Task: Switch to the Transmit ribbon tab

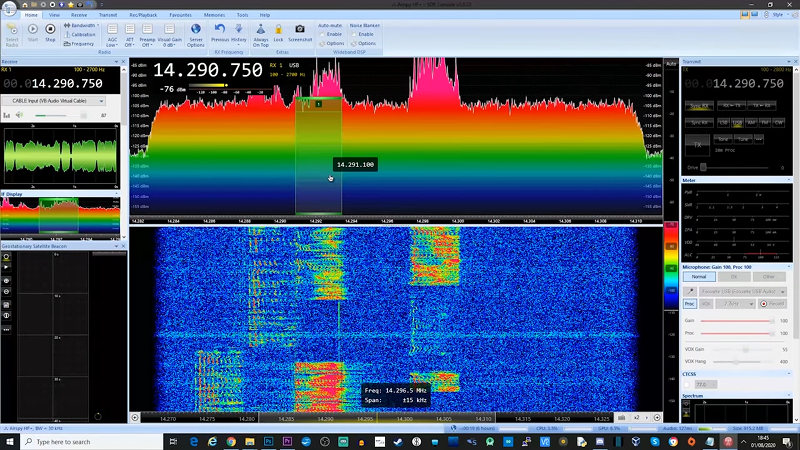Action: pos(107,16)
